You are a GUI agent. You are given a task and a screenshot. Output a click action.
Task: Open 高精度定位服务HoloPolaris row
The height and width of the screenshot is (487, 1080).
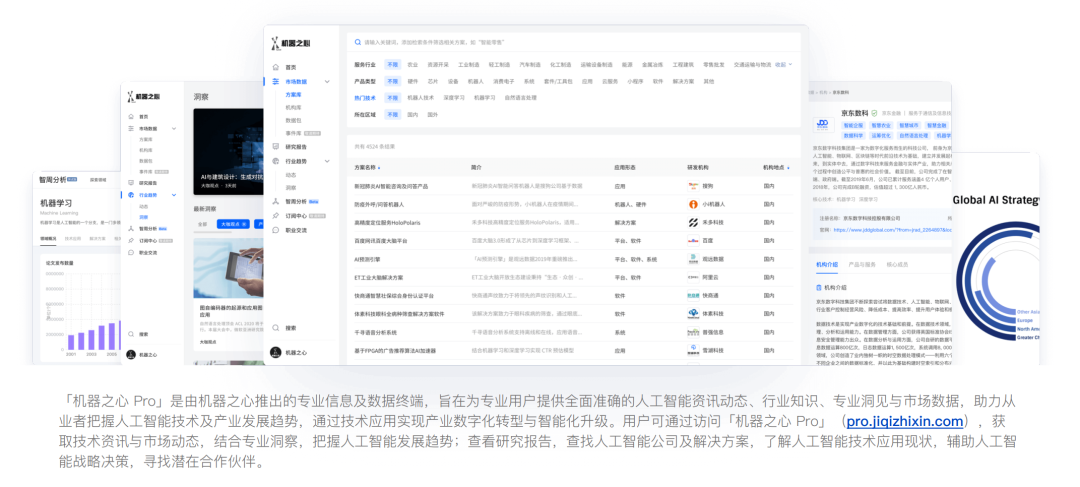[x=573, y=222]
